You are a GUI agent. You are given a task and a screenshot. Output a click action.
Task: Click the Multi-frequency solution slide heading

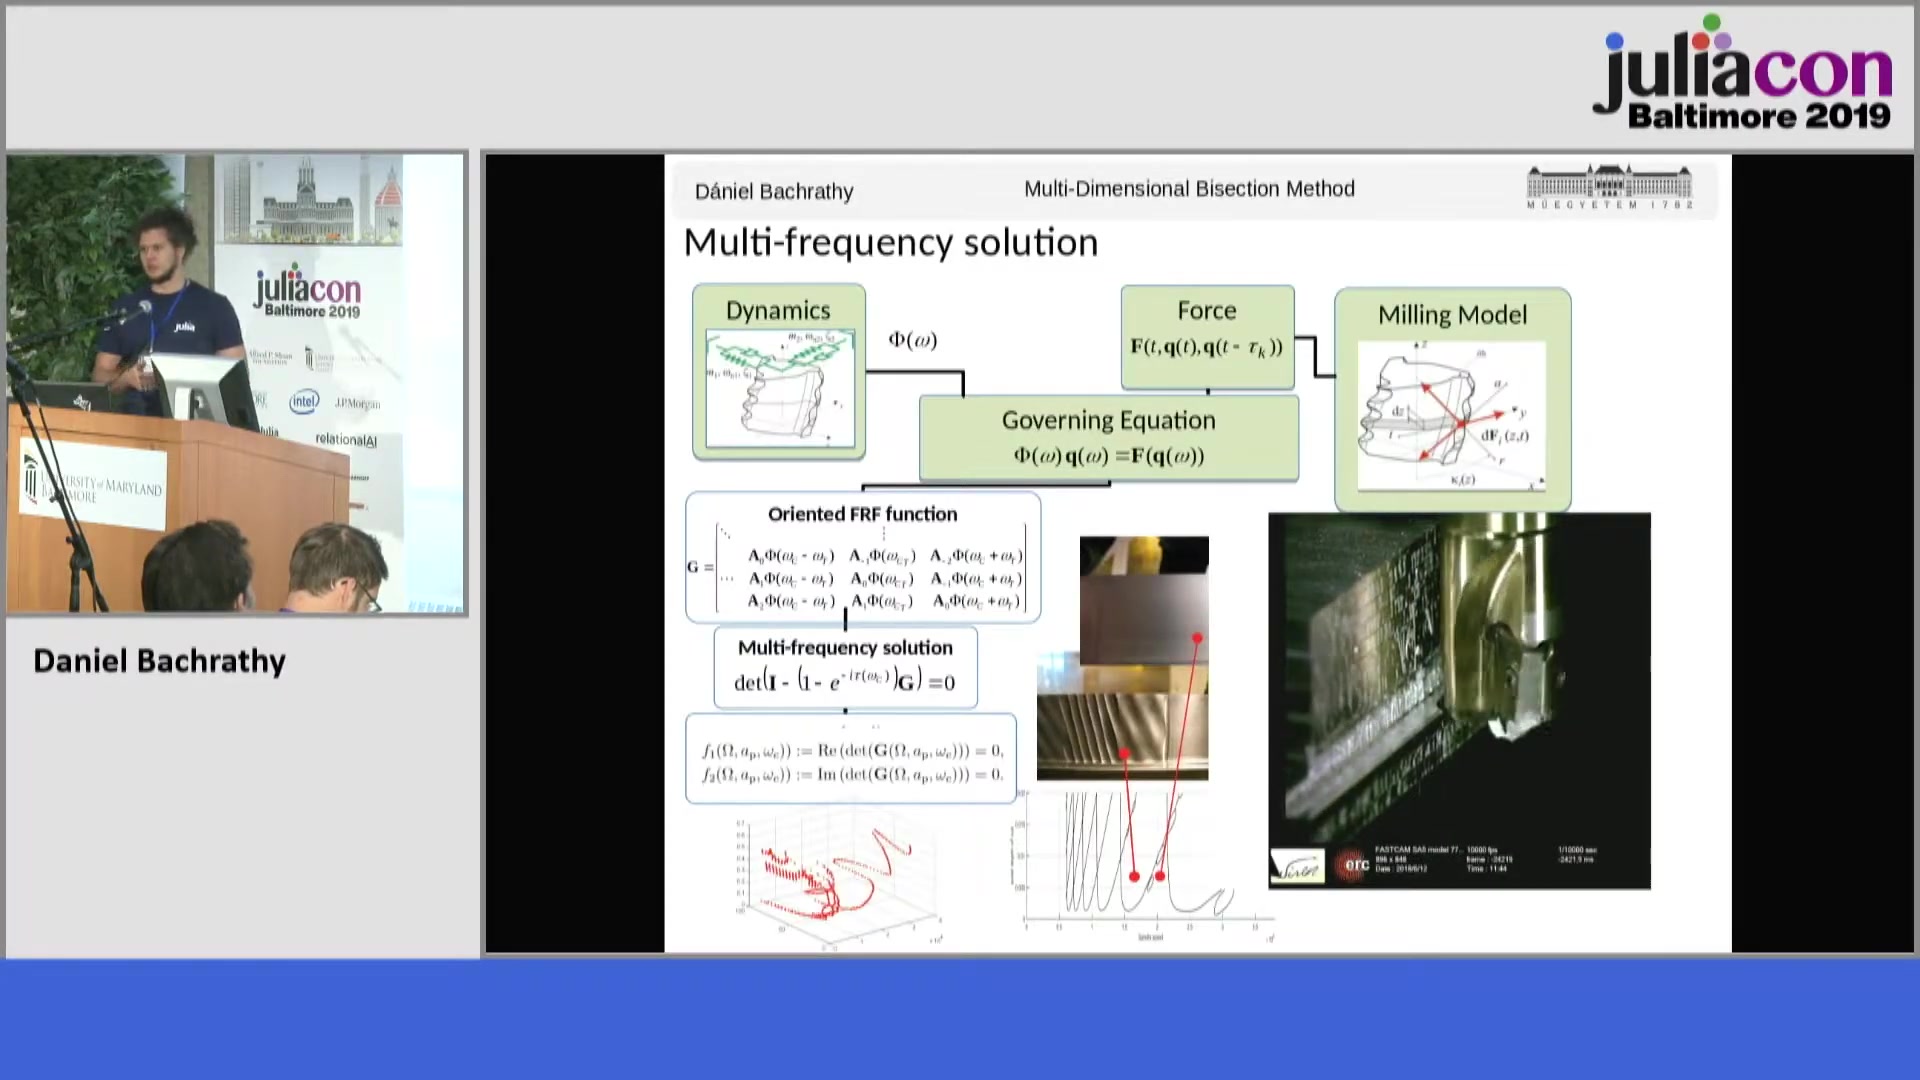coord(890,243)
